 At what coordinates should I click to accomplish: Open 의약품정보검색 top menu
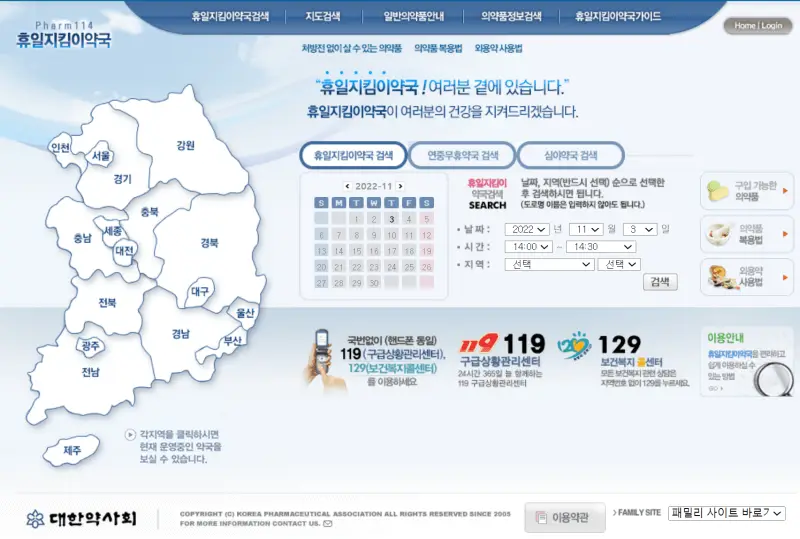[x=511, y=16]
